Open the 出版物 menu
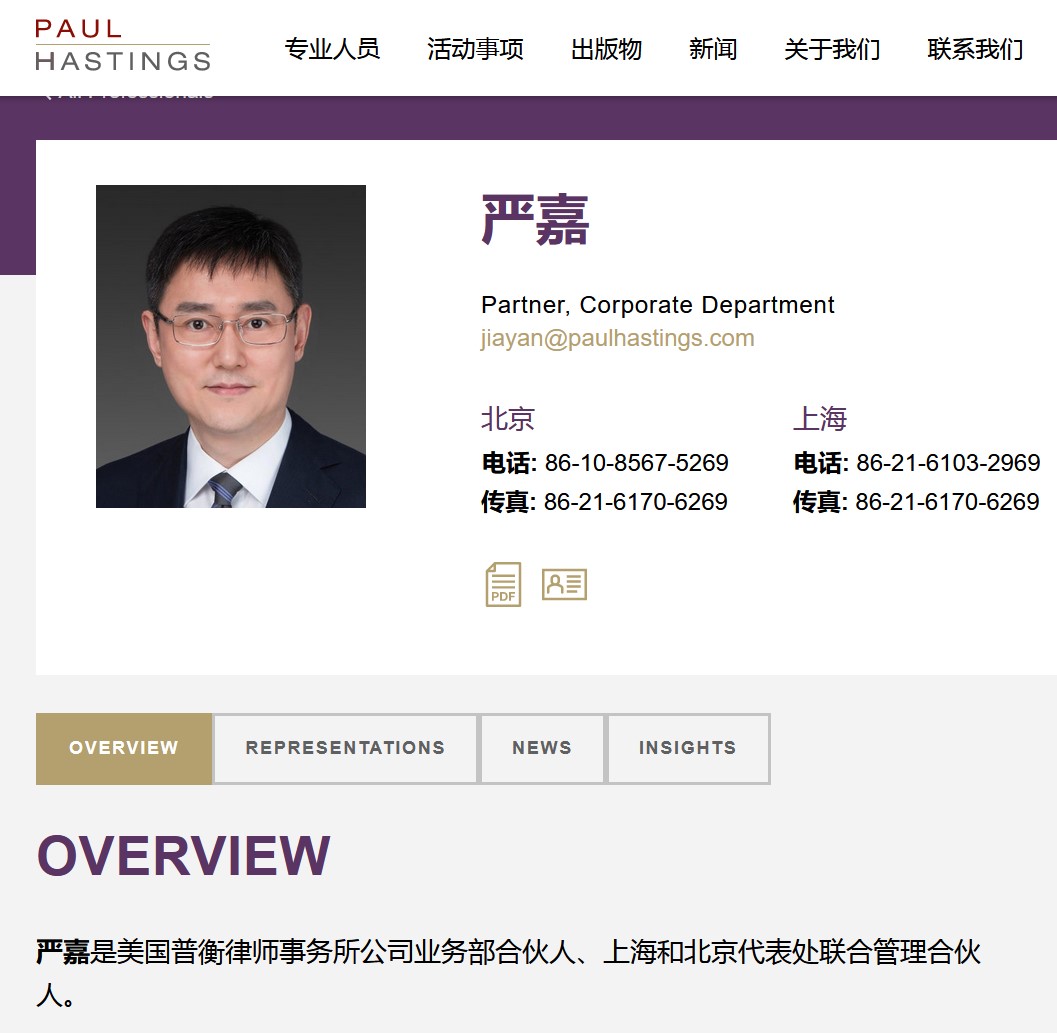1057x1033 pixels. pos(606,49)
